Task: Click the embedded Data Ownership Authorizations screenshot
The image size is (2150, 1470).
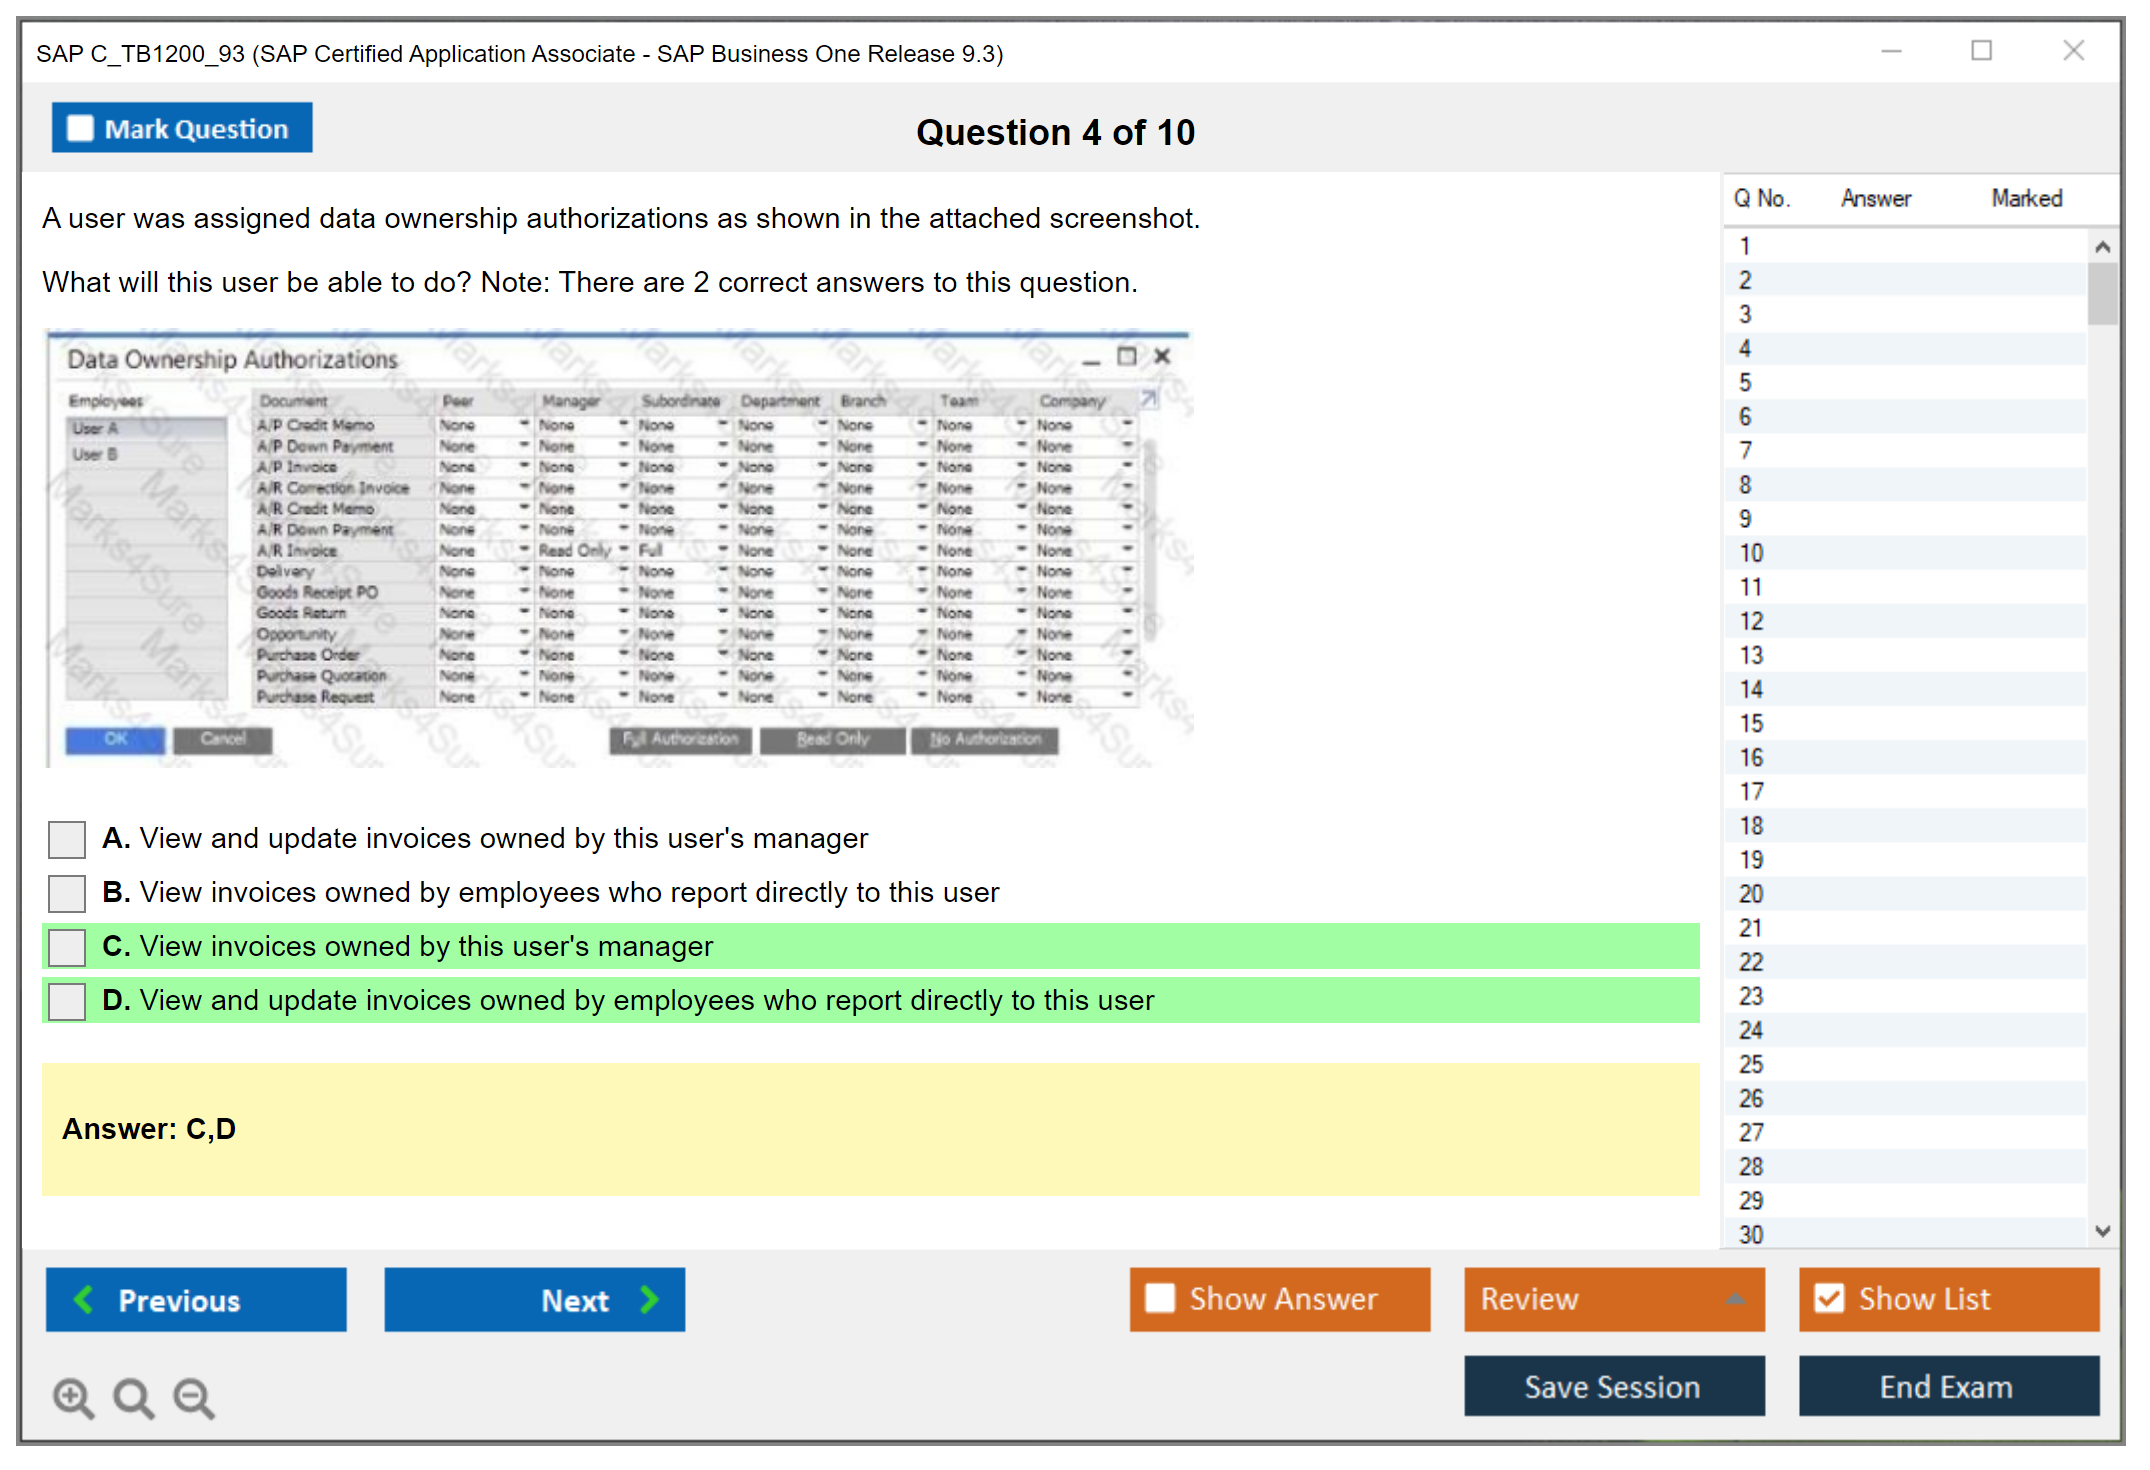Action: 620,550
